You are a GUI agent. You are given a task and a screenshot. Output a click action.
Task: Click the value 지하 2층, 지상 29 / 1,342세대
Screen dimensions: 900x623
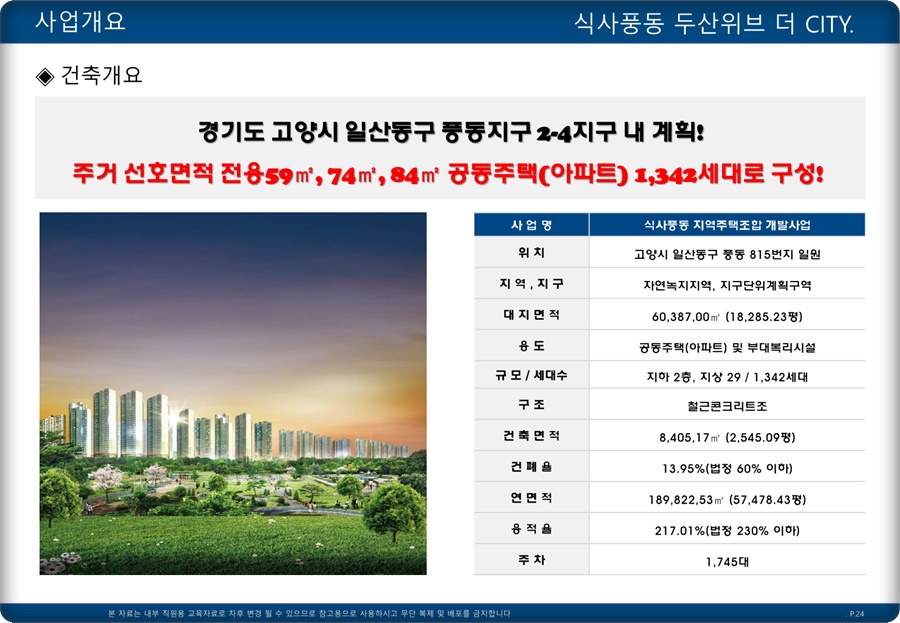[727, 377]
